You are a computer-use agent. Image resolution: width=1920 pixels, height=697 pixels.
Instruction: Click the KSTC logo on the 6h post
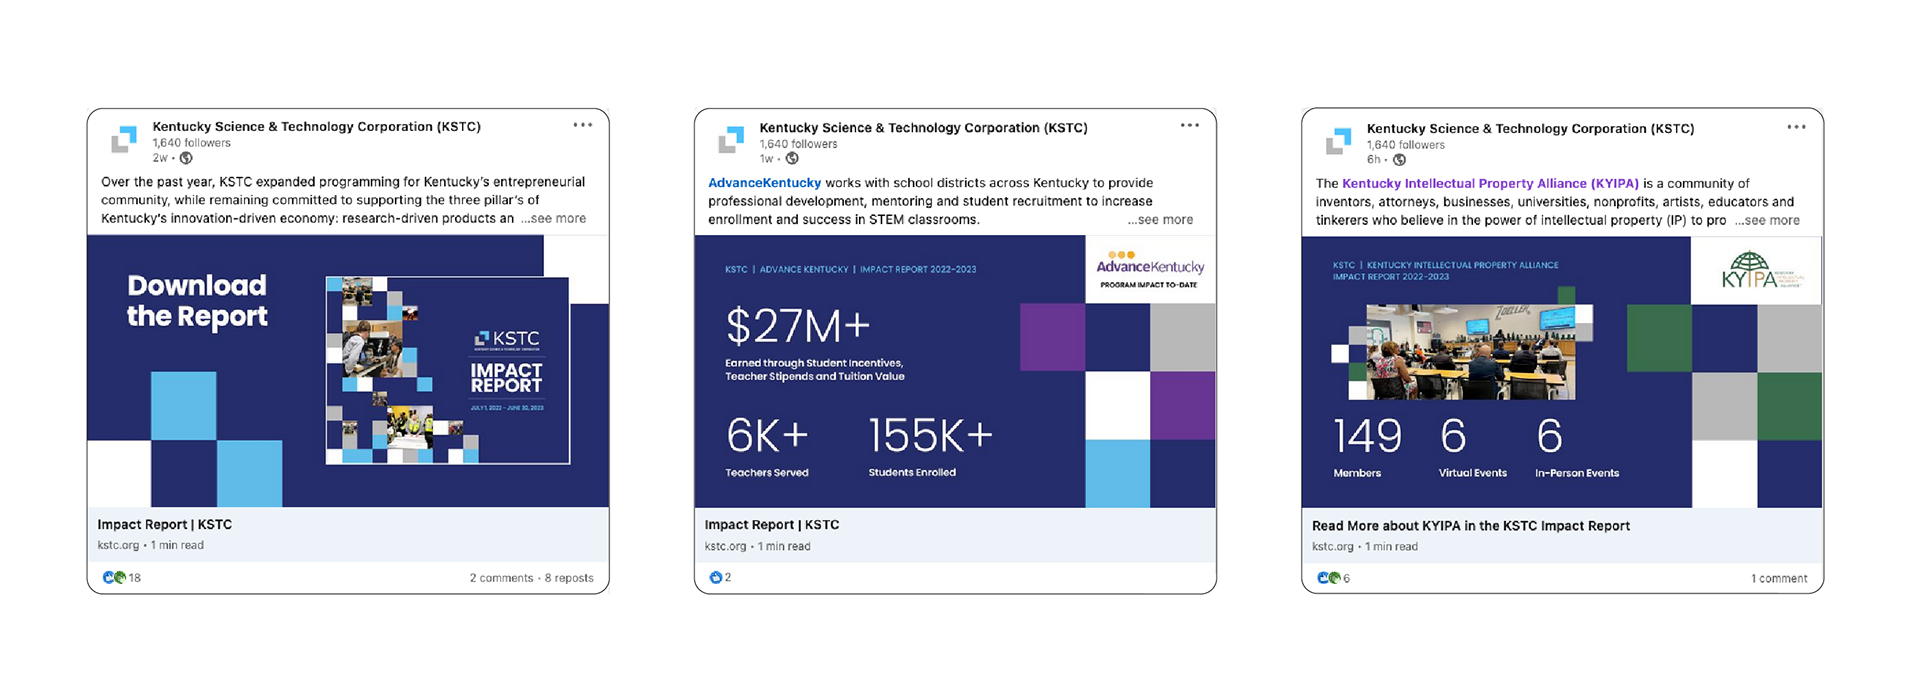point(1338,141)
